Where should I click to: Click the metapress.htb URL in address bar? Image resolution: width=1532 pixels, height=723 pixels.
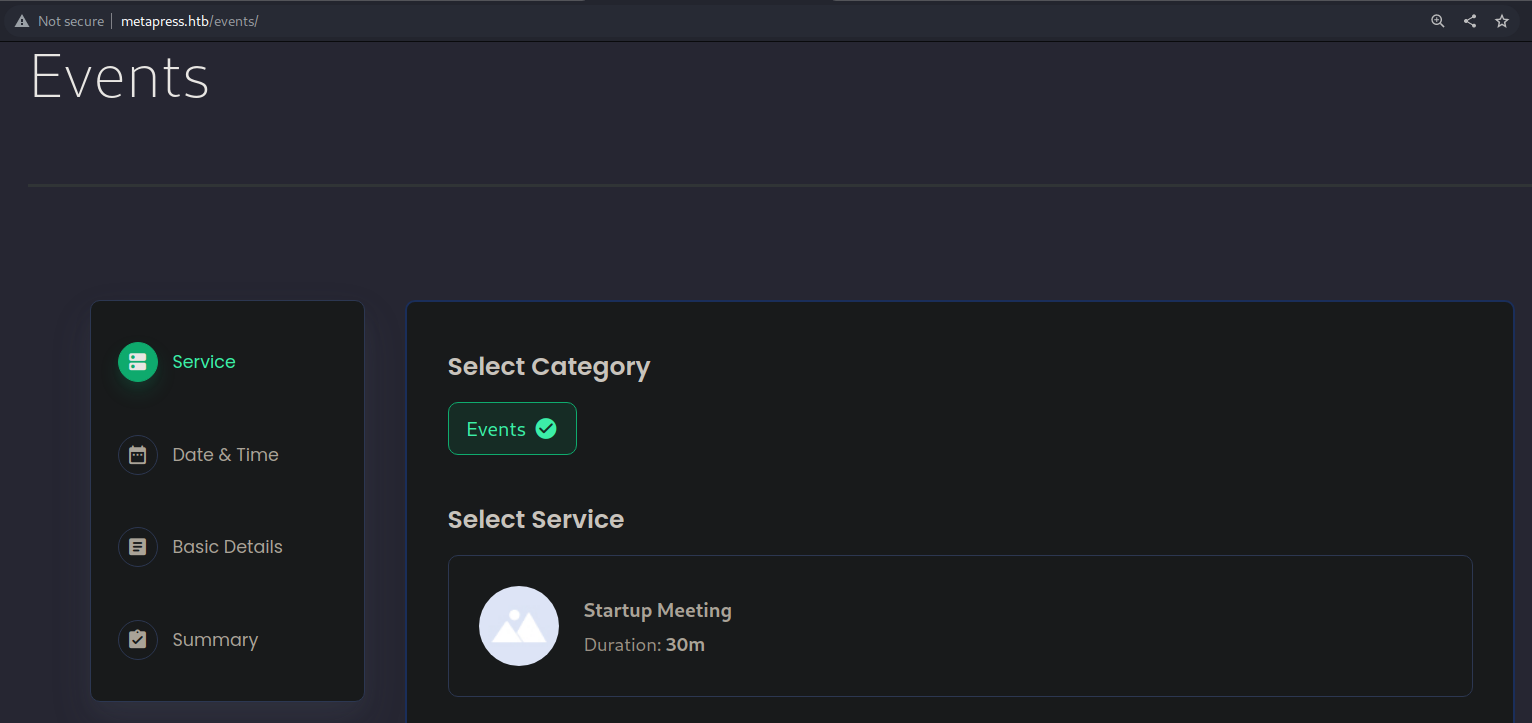pyautogui.click(x=189, y=21)
